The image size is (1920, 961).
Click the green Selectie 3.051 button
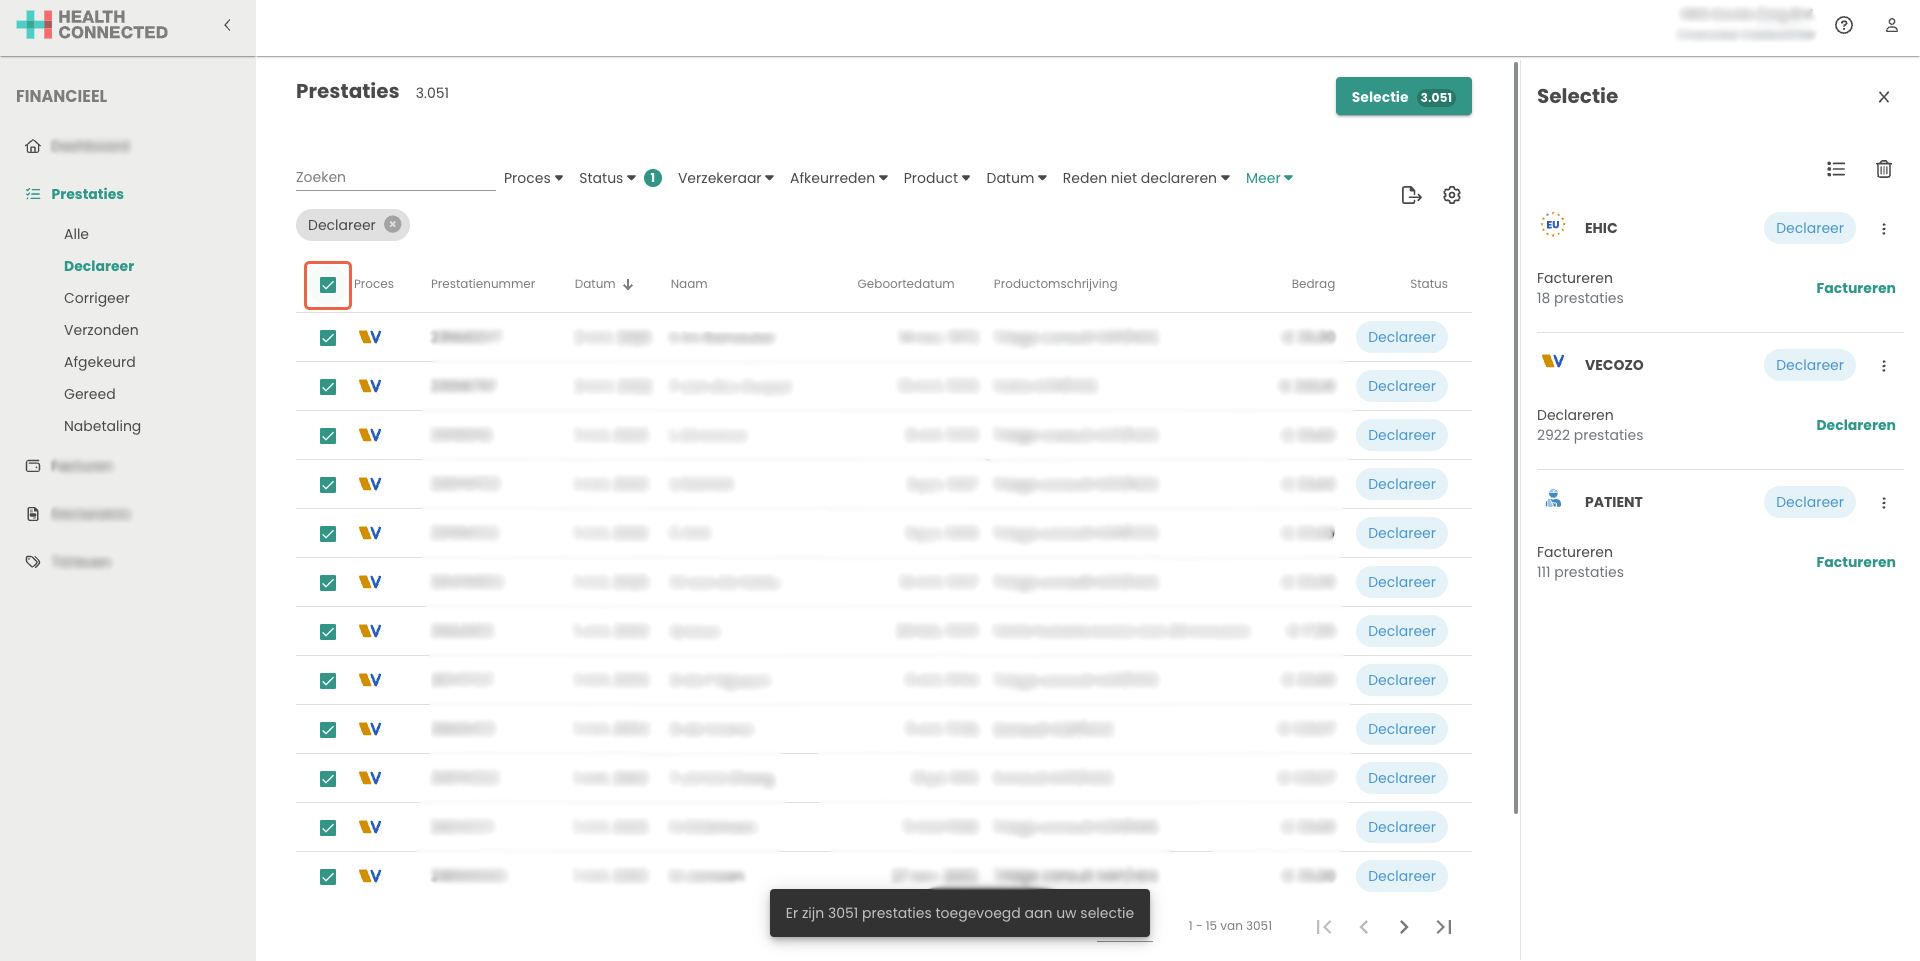pos(1402,97)
